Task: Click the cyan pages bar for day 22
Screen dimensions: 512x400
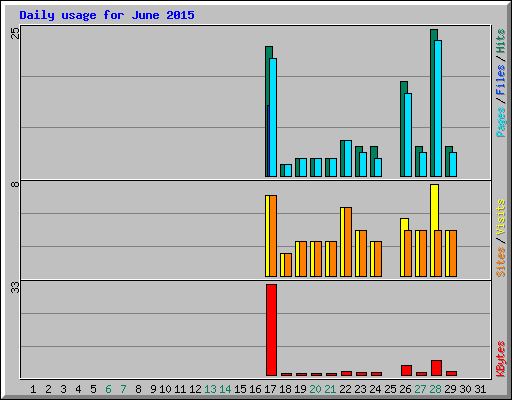Action: pyautogui.click(x=348, y=159)
